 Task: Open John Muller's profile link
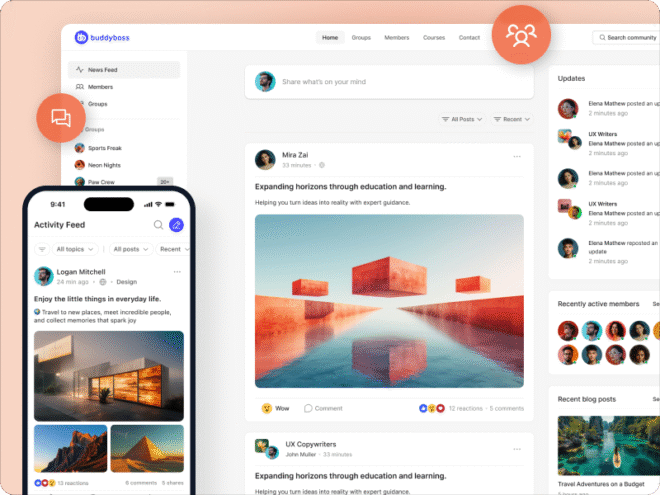click(301, 455)
